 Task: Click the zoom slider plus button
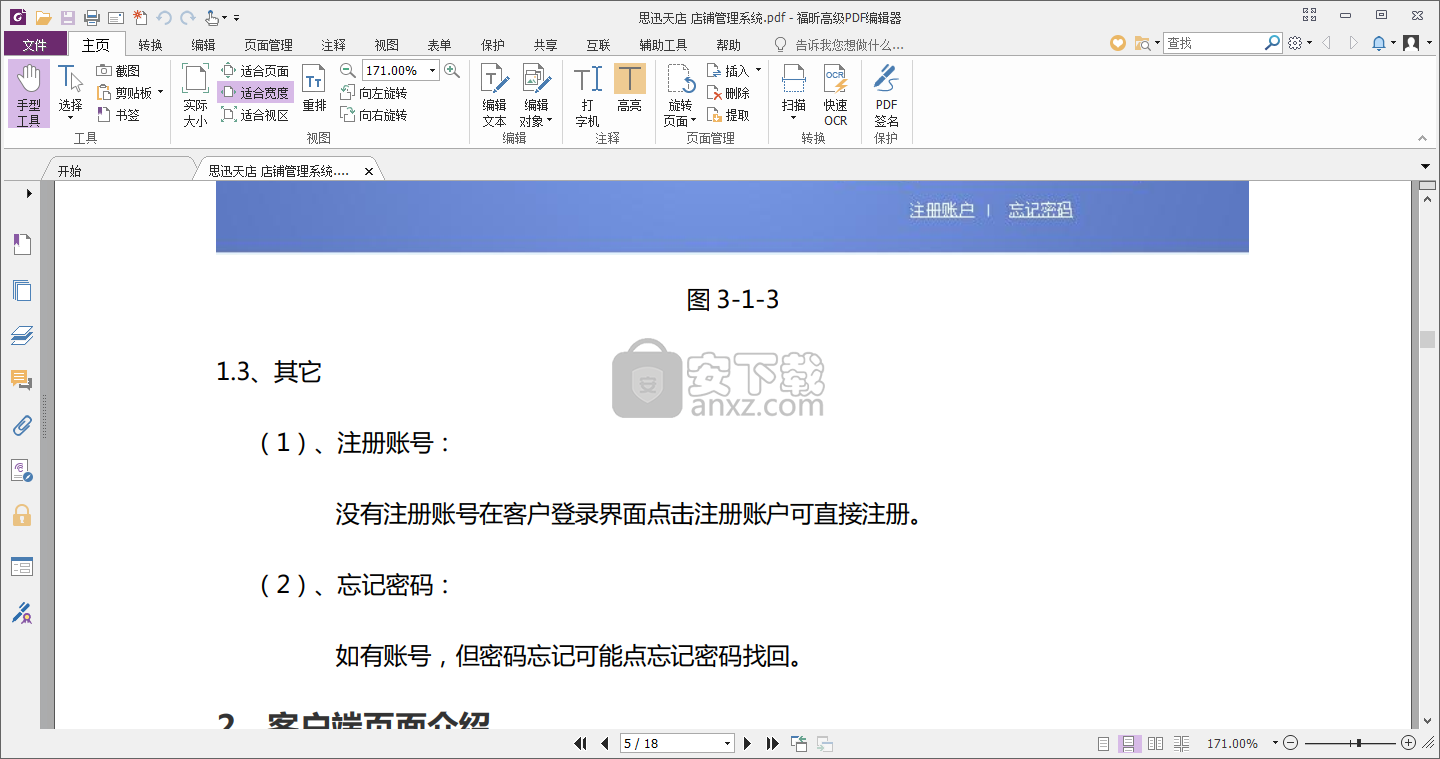(x=1409, y=743)
